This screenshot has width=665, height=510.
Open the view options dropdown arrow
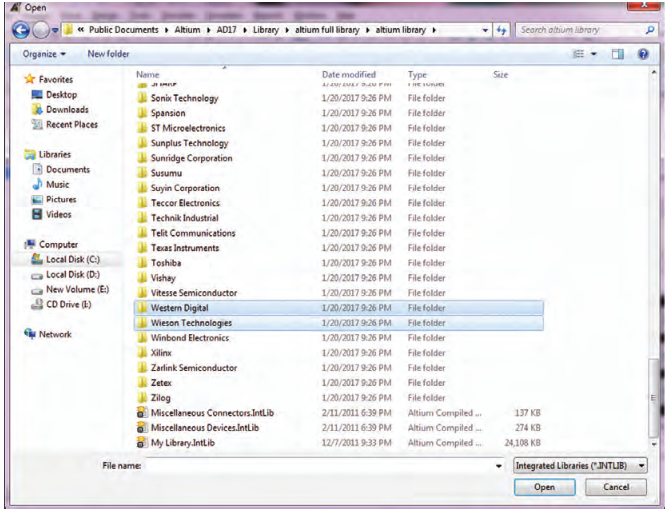pos(594,54)
